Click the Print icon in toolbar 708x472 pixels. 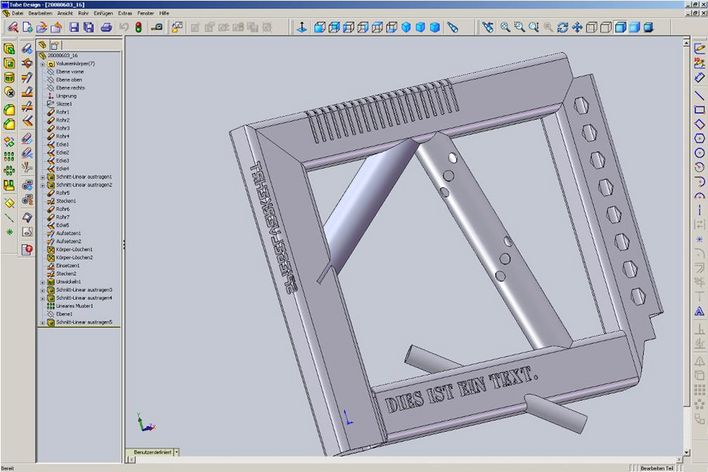click(106, 27)
